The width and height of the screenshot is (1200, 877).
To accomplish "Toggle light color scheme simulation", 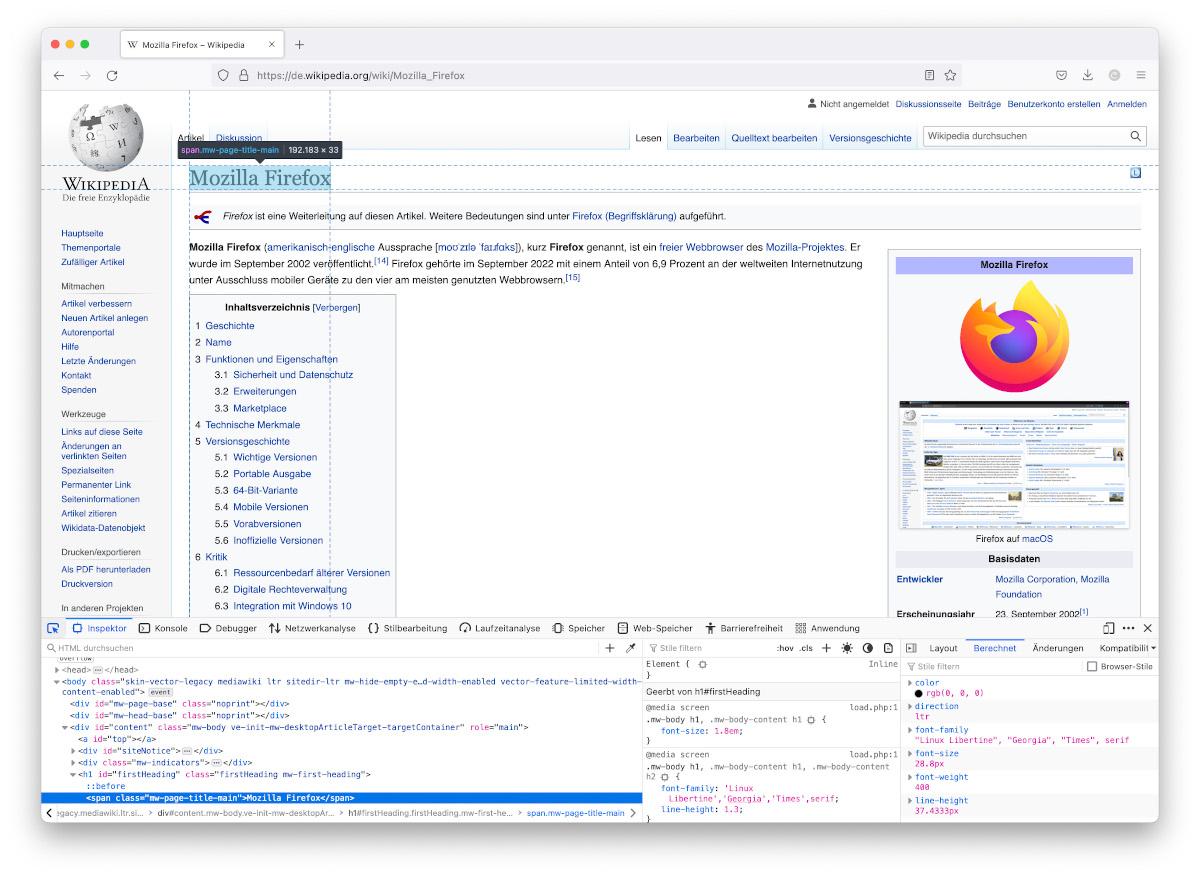I will click(x=847, y=648).
